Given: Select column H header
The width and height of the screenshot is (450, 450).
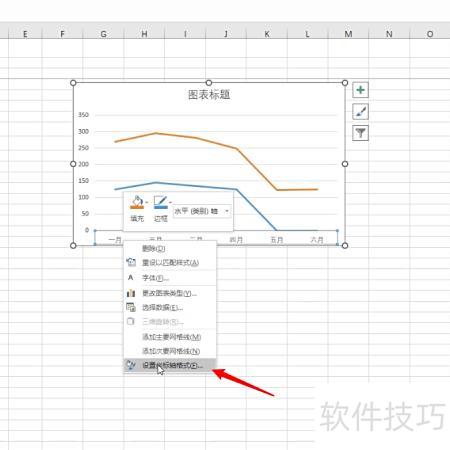Looking at the screenshot, I should pyautogui.click(x=144, y=34).
